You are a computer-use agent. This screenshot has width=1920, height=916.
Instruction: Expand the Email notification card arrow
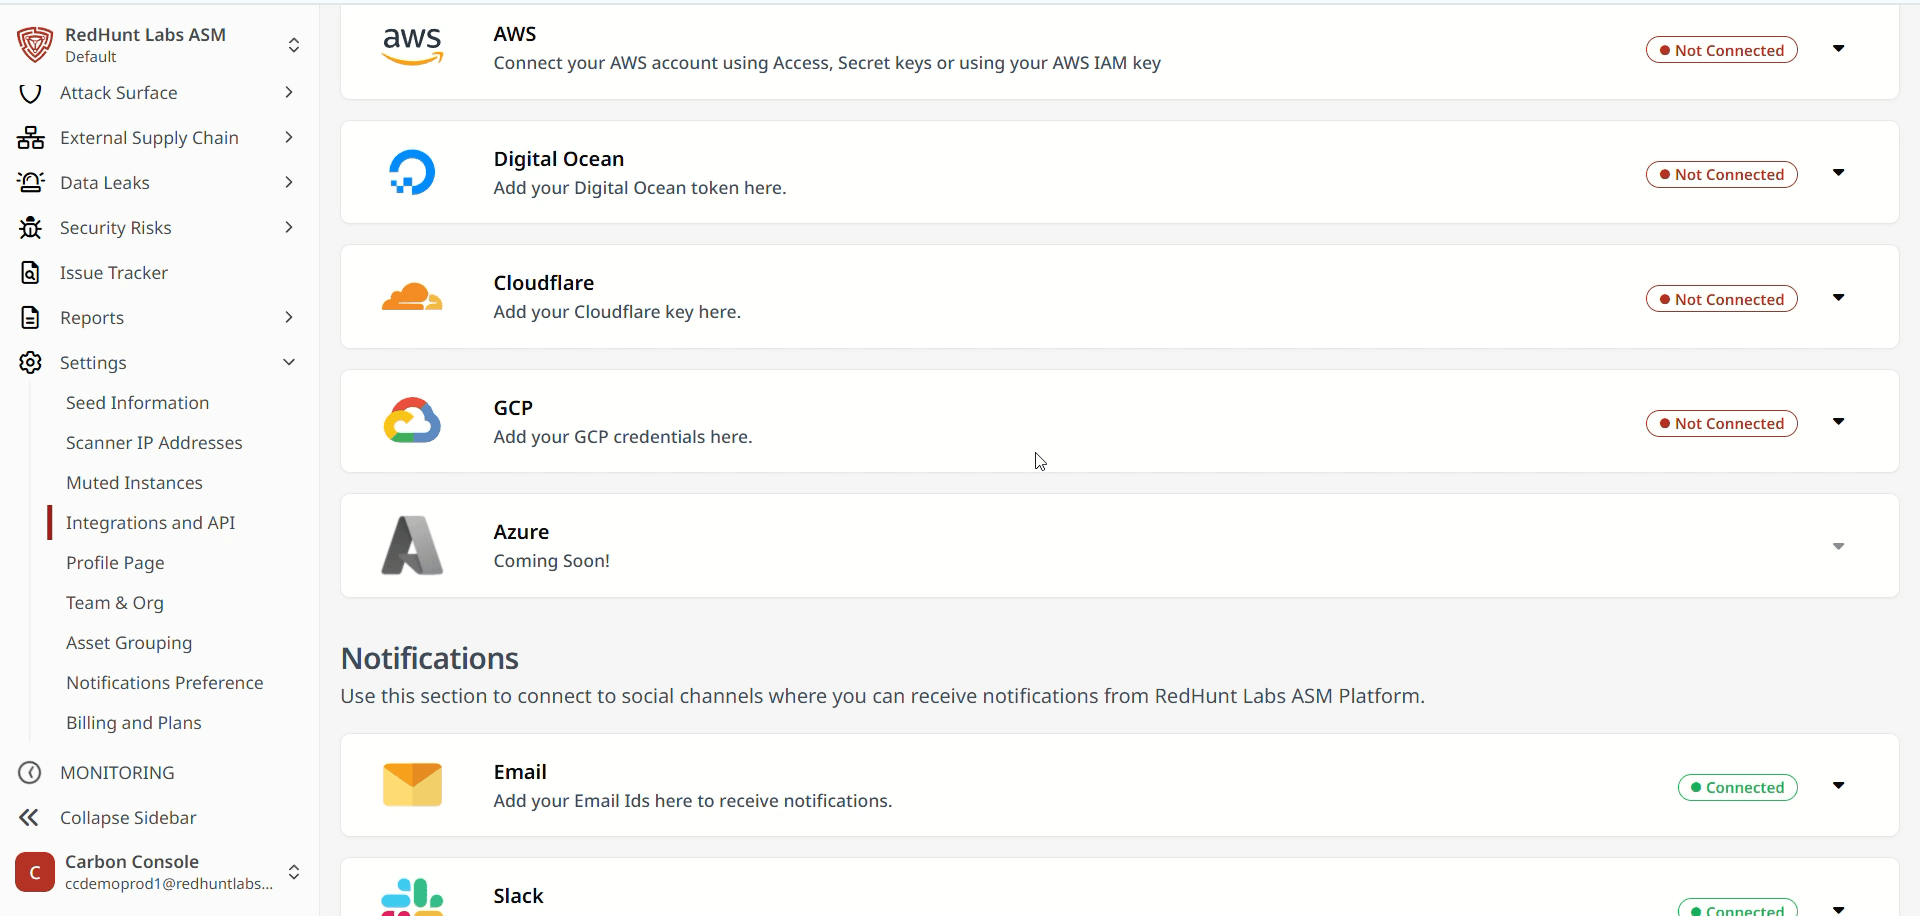point(1838,786)
